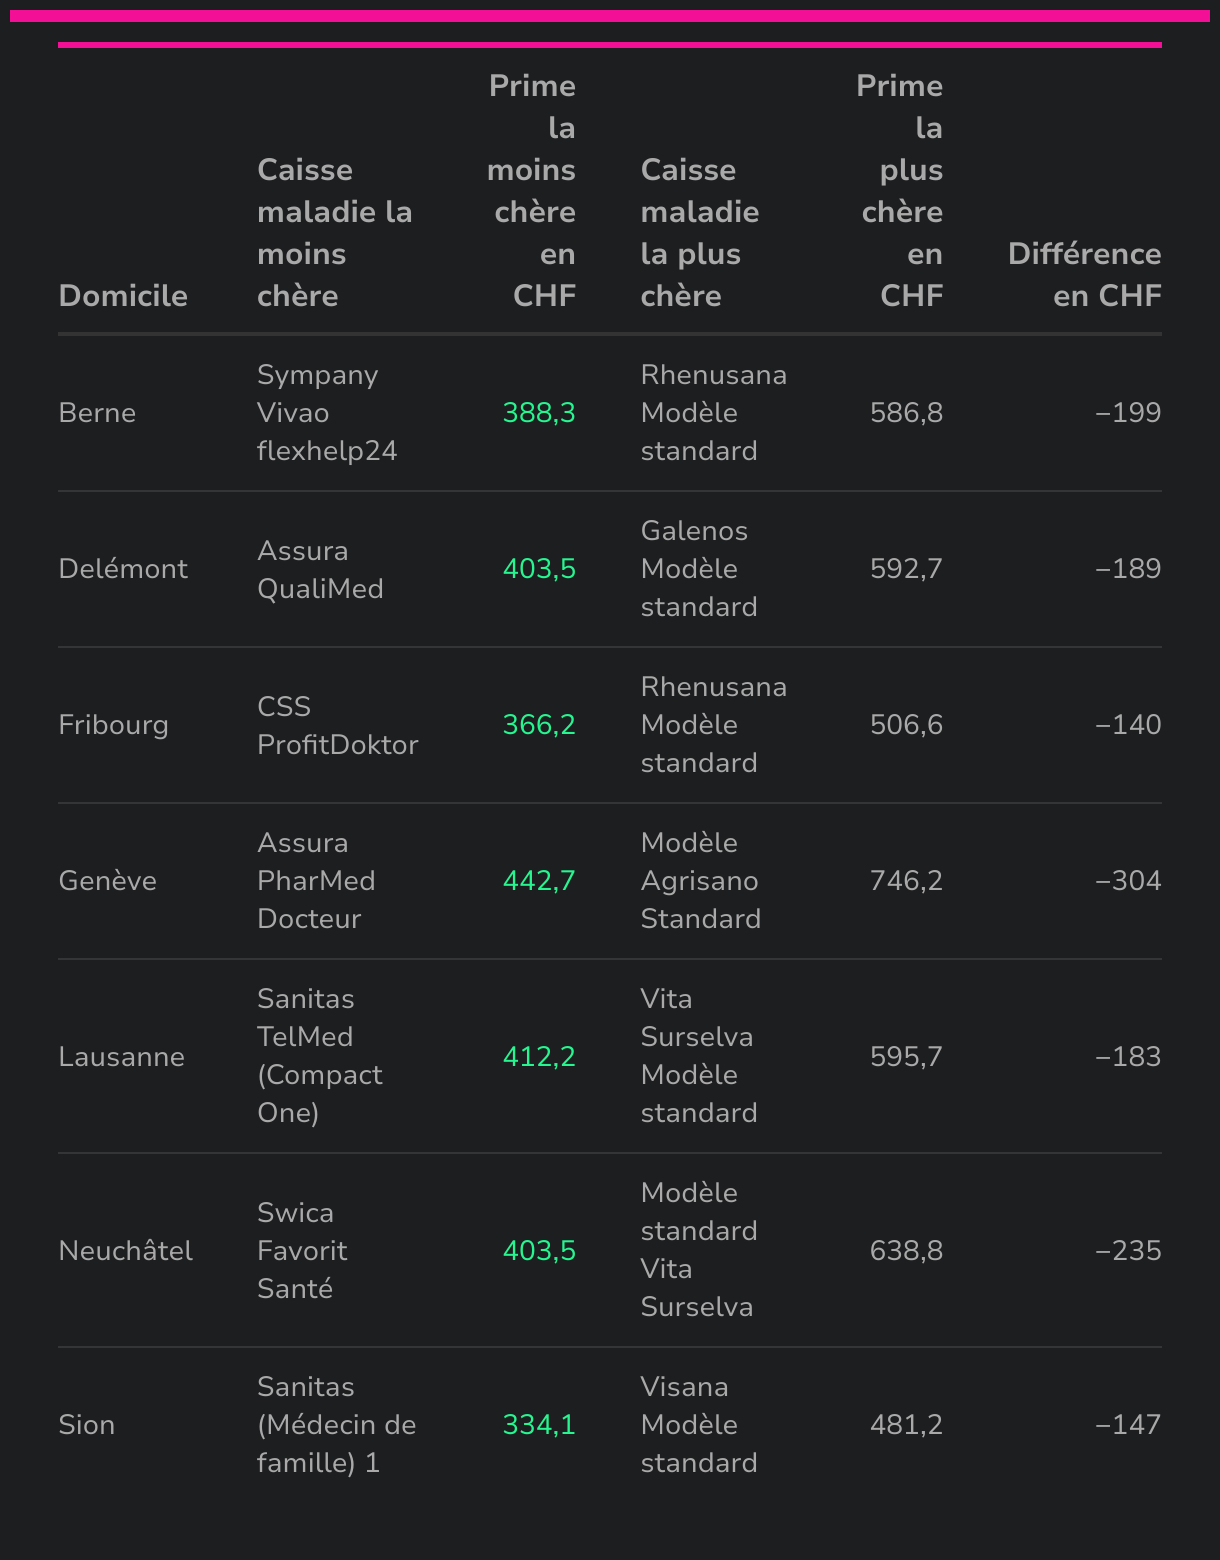
Task: Click the Sympany Vivao flexhelp24 cell
Action: [327, 413]
